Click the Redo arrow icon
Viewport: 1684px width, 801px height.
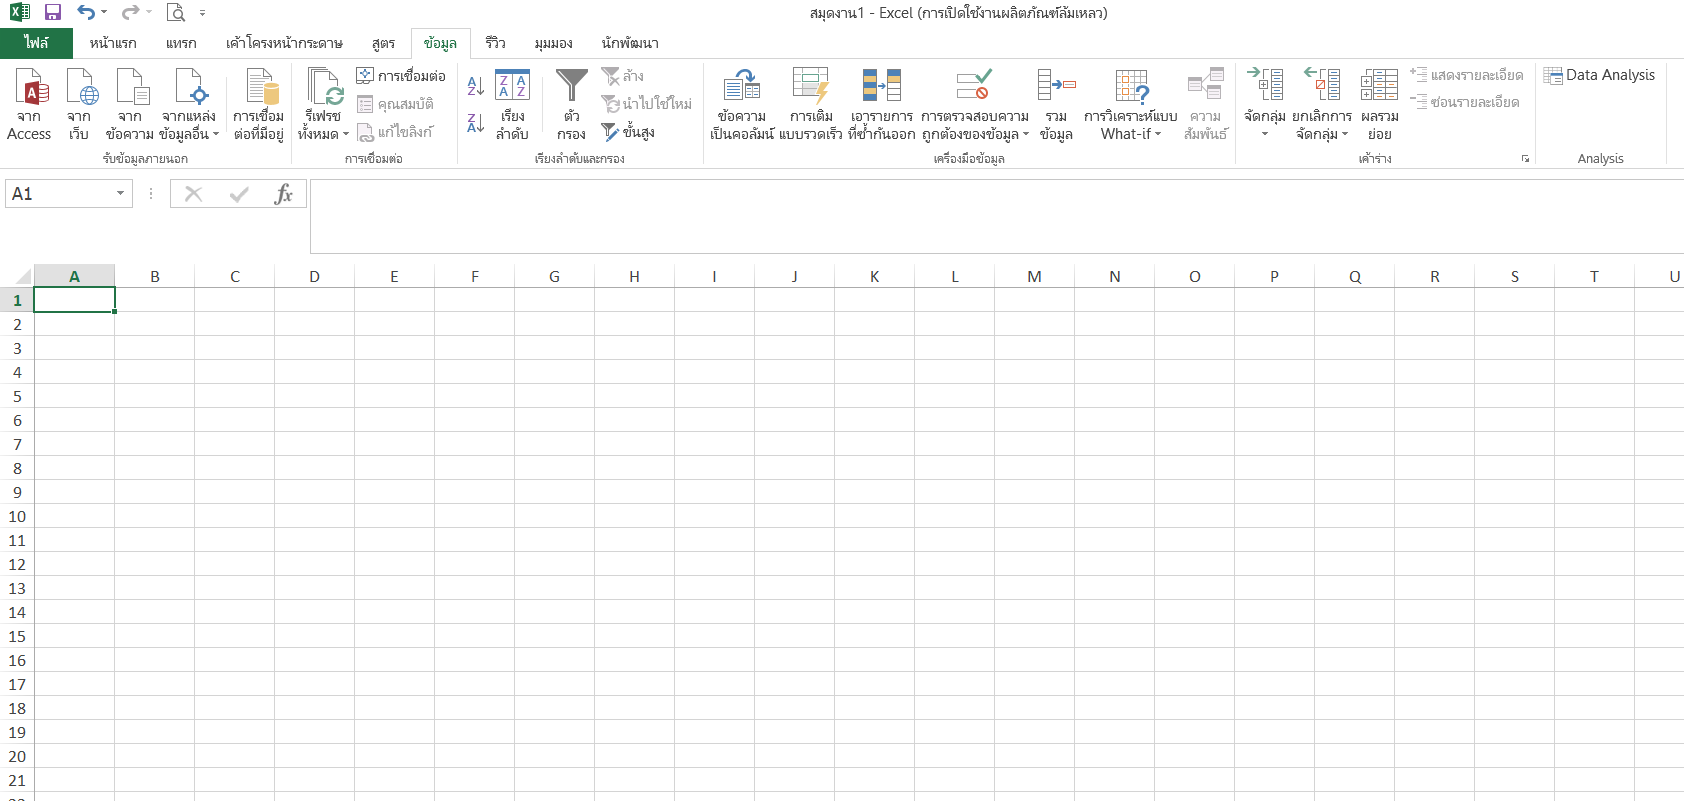(131, 12)
